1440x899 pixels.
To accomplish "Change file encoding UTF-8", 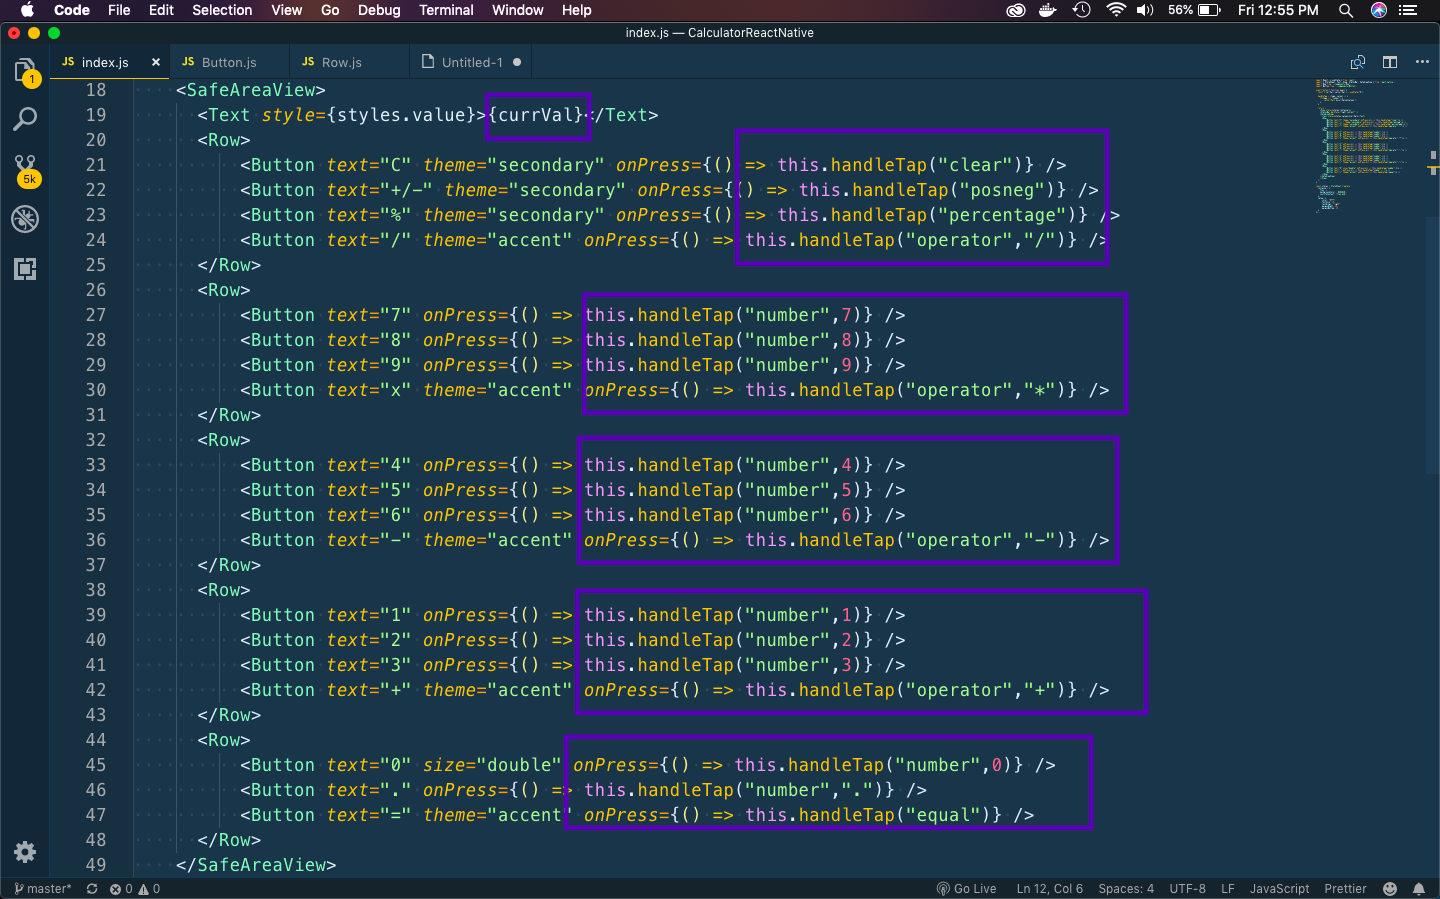I will point(1187,888).
